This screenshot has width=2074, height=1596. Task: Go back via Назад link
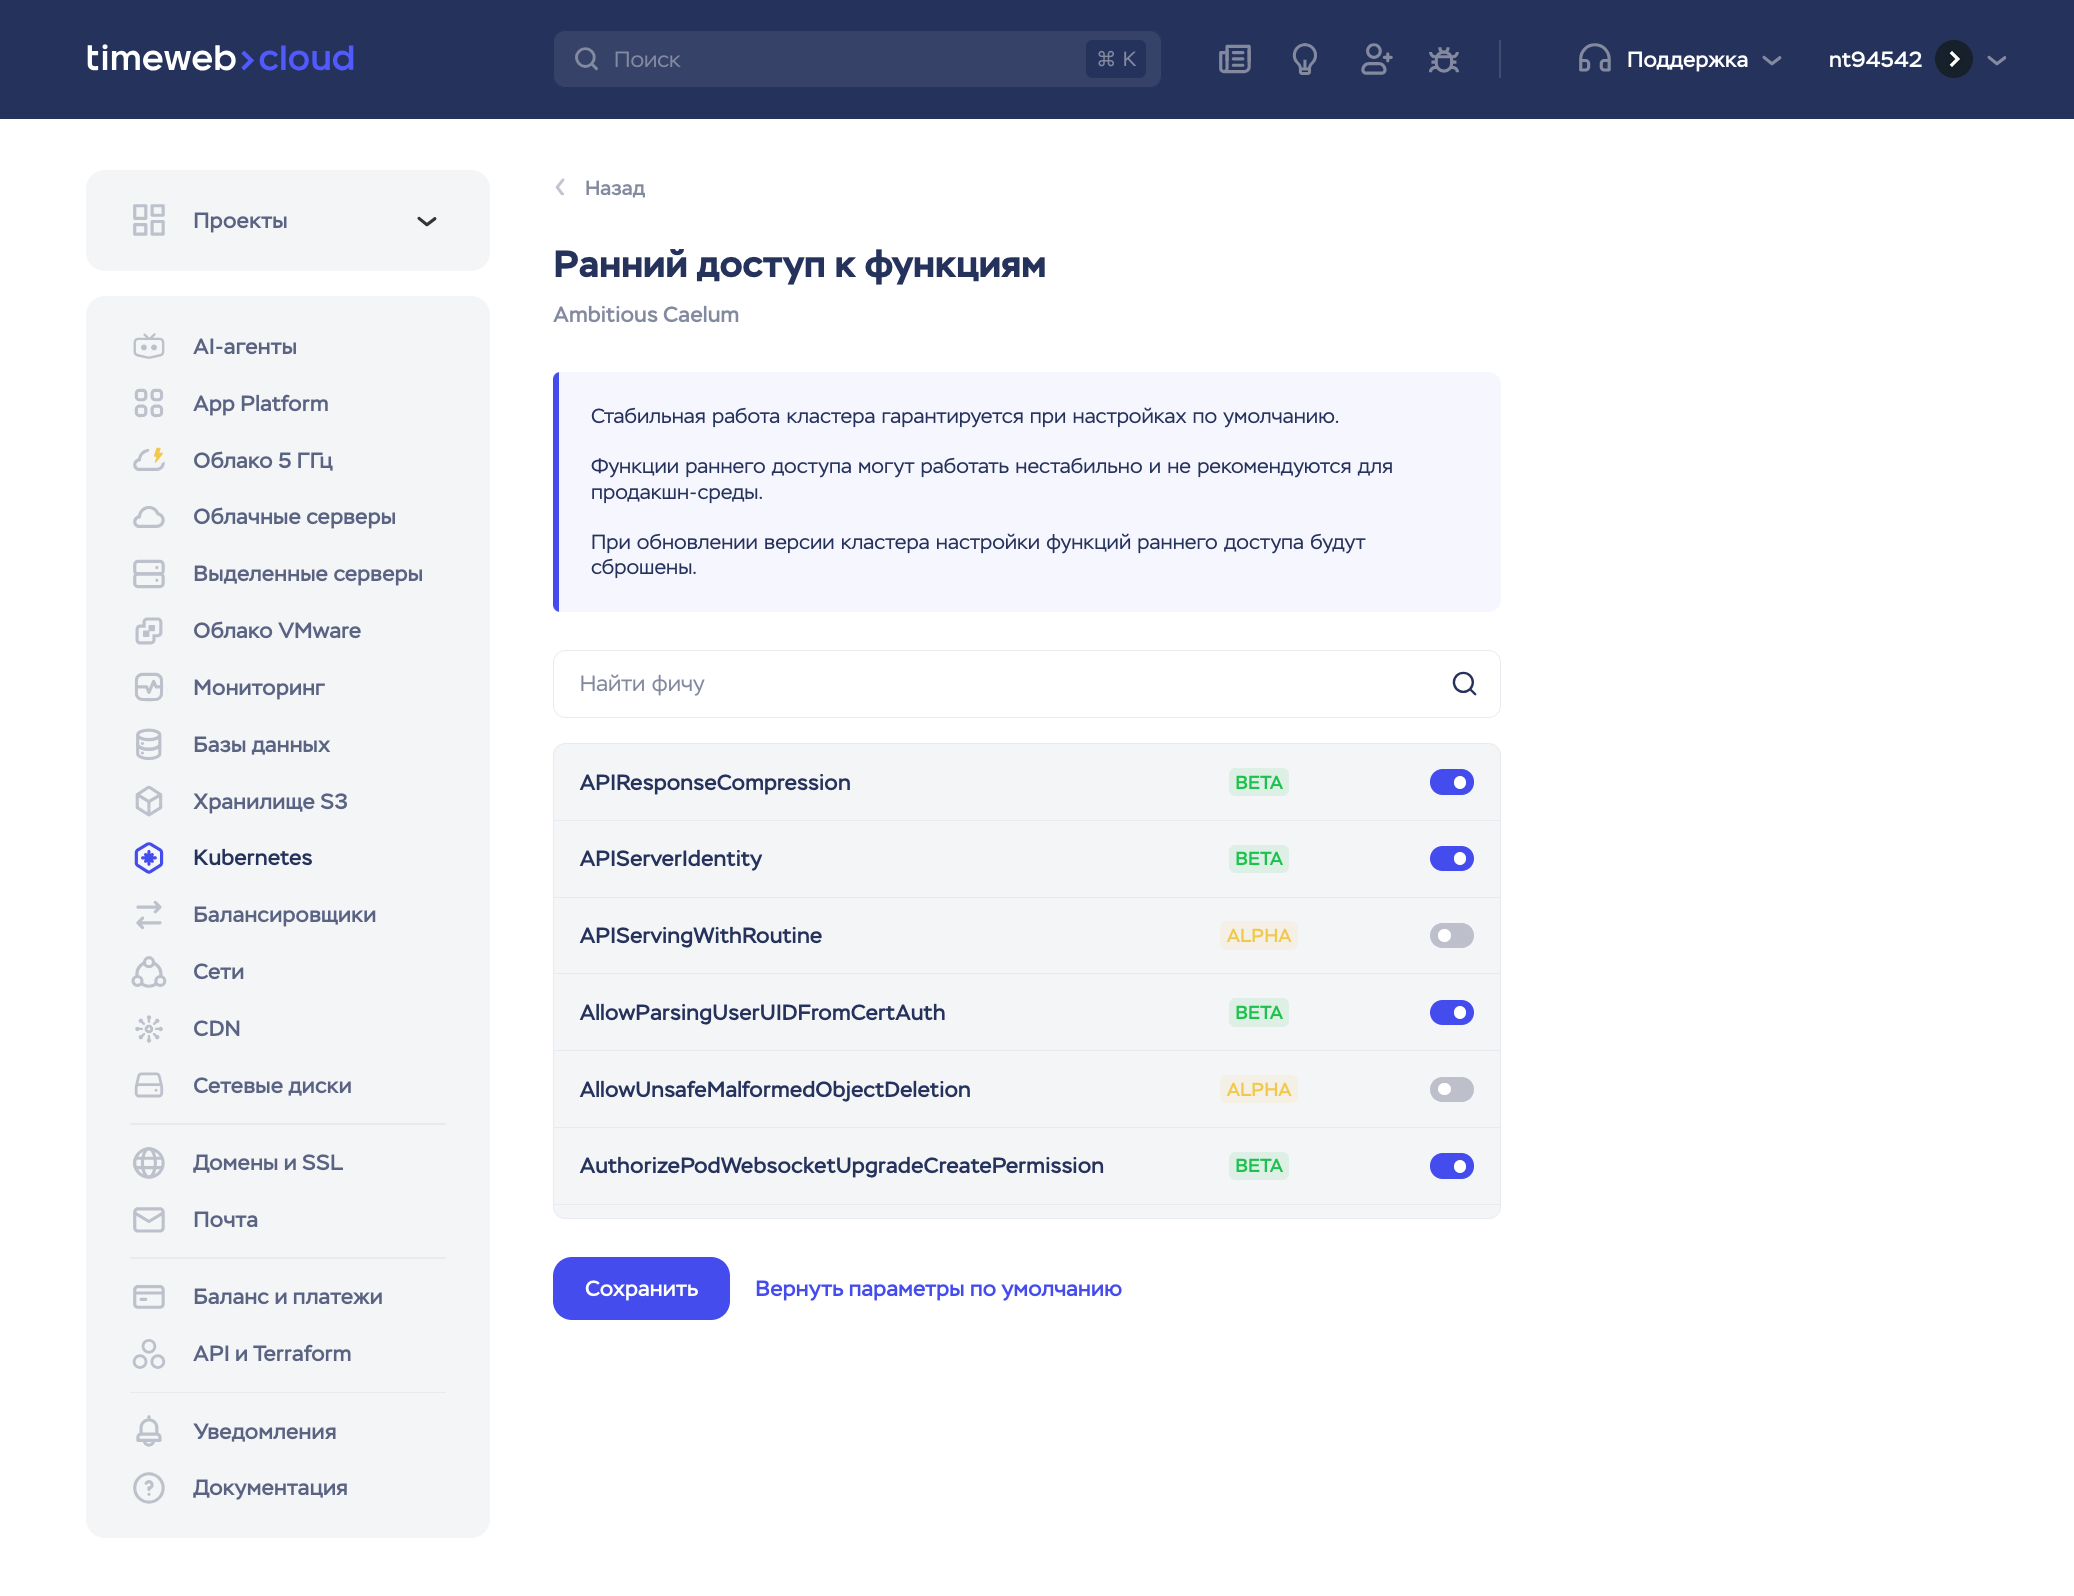tap(613, 188)
